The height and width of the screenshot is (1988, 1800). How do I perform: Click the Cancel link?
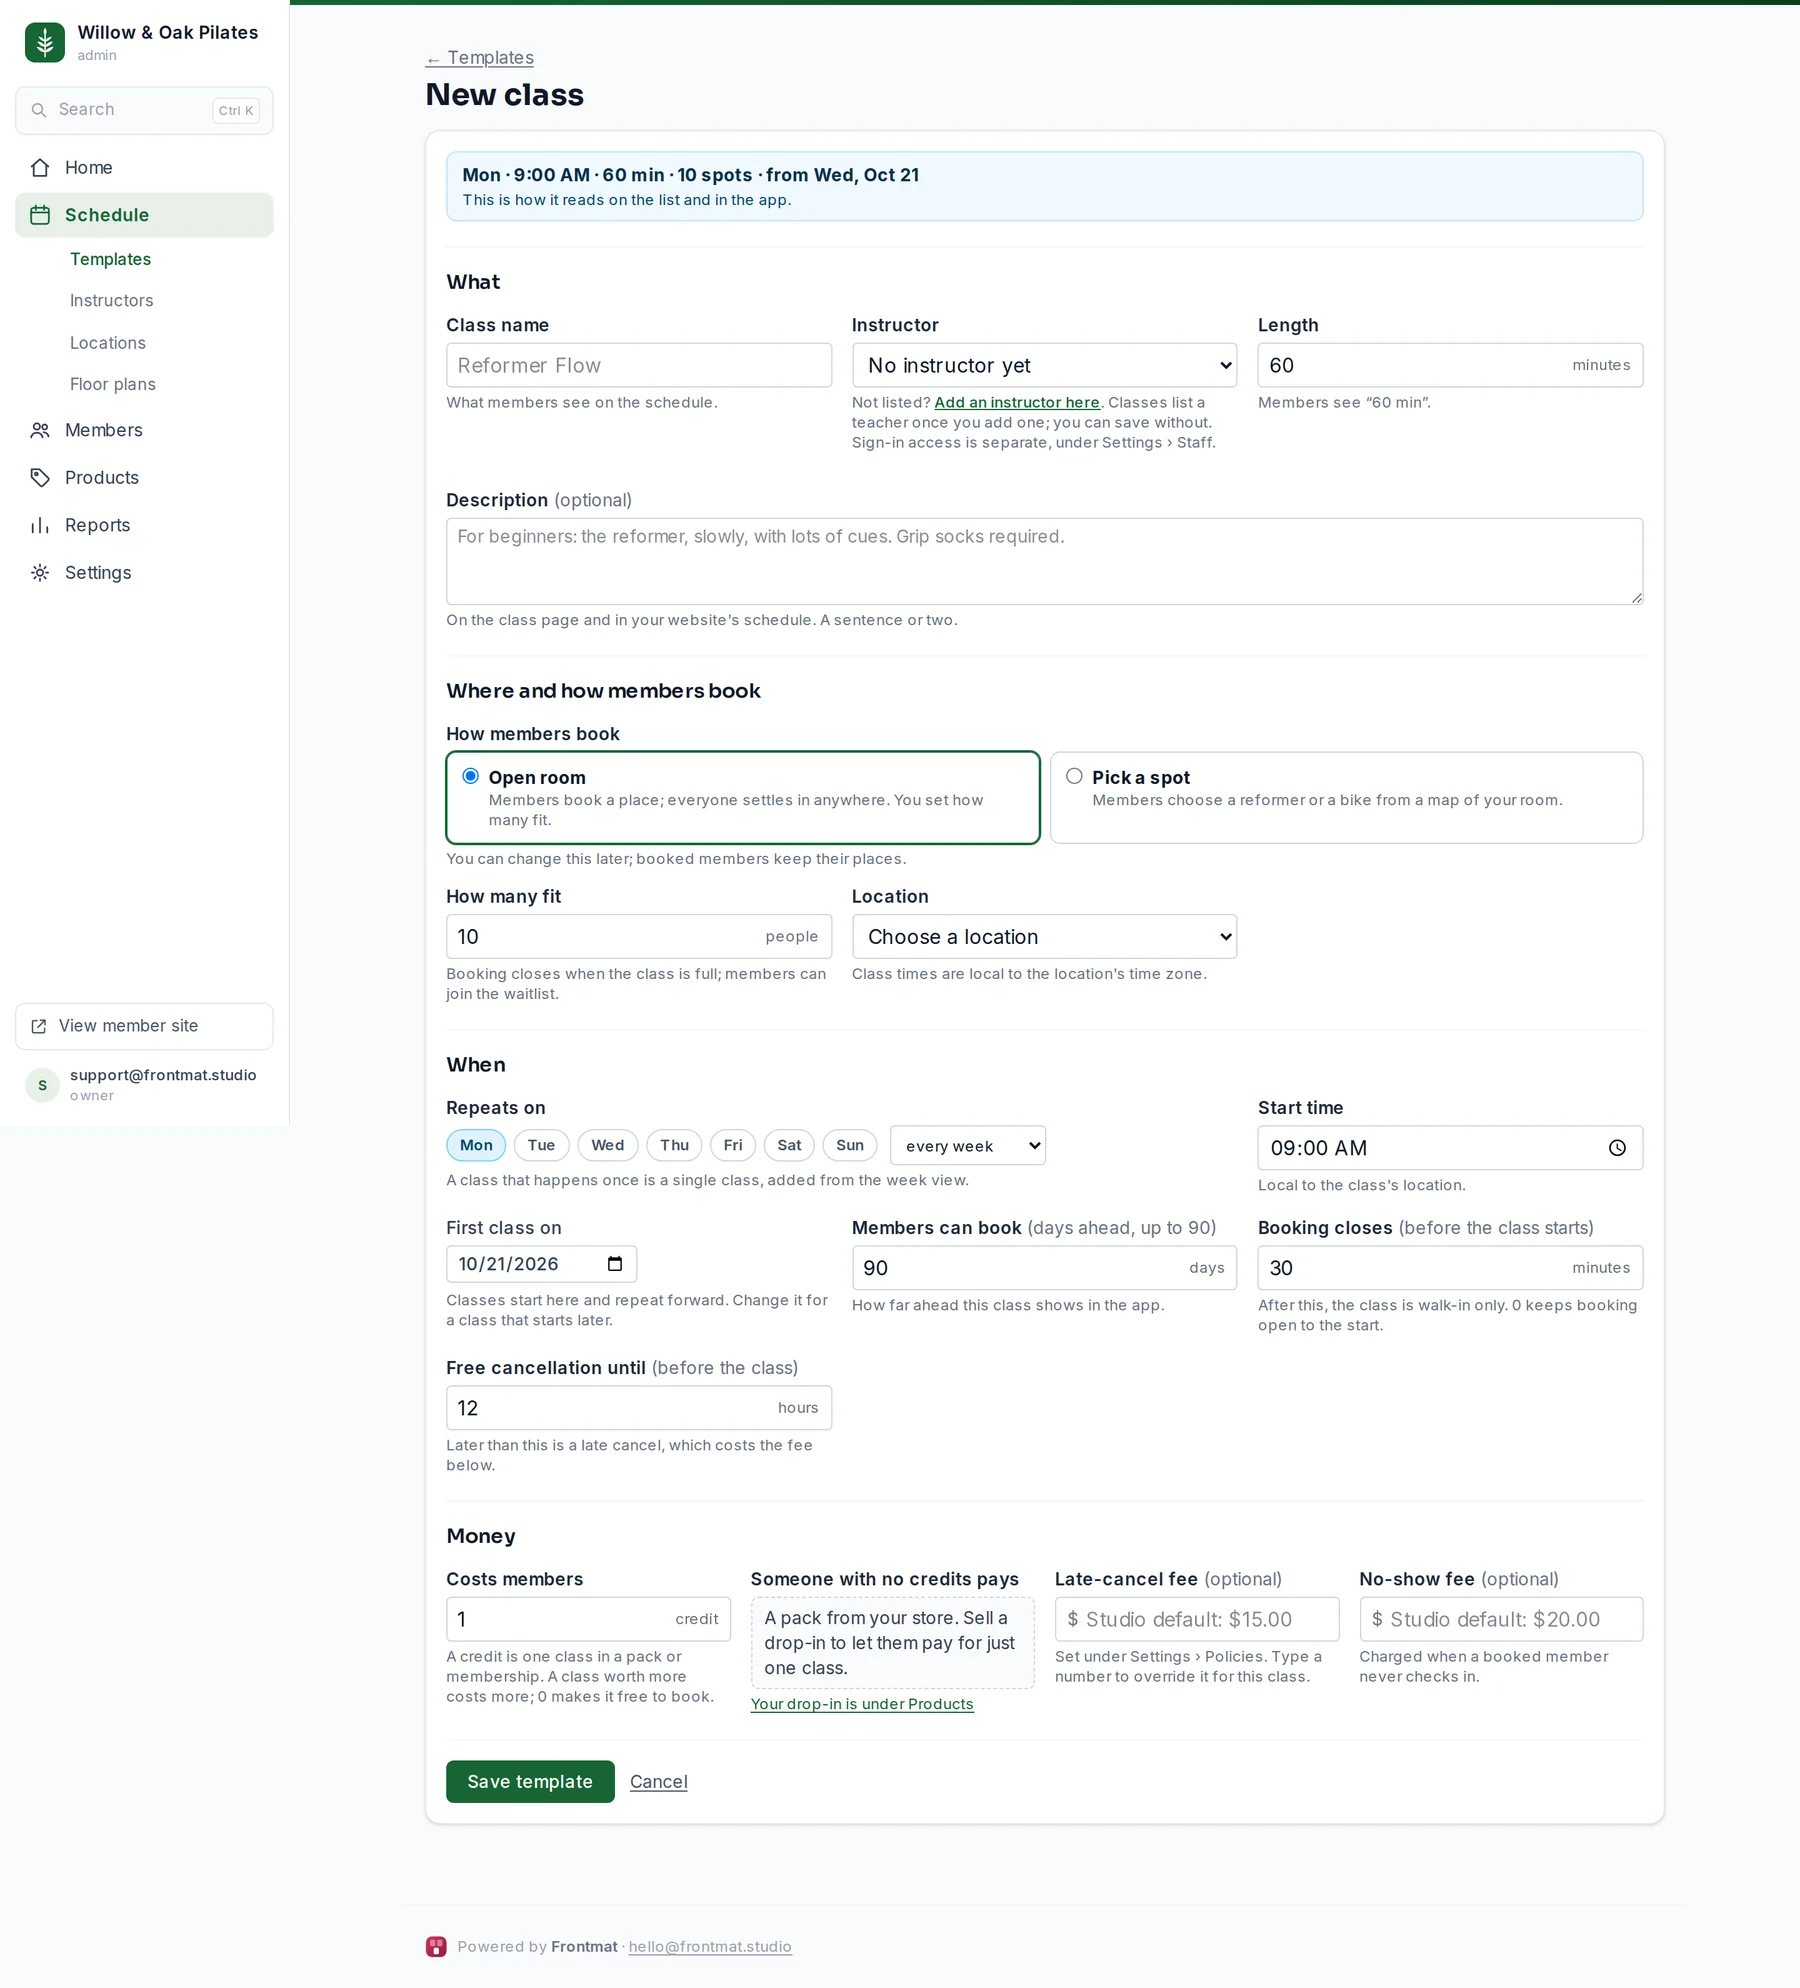pos(659,1781)
